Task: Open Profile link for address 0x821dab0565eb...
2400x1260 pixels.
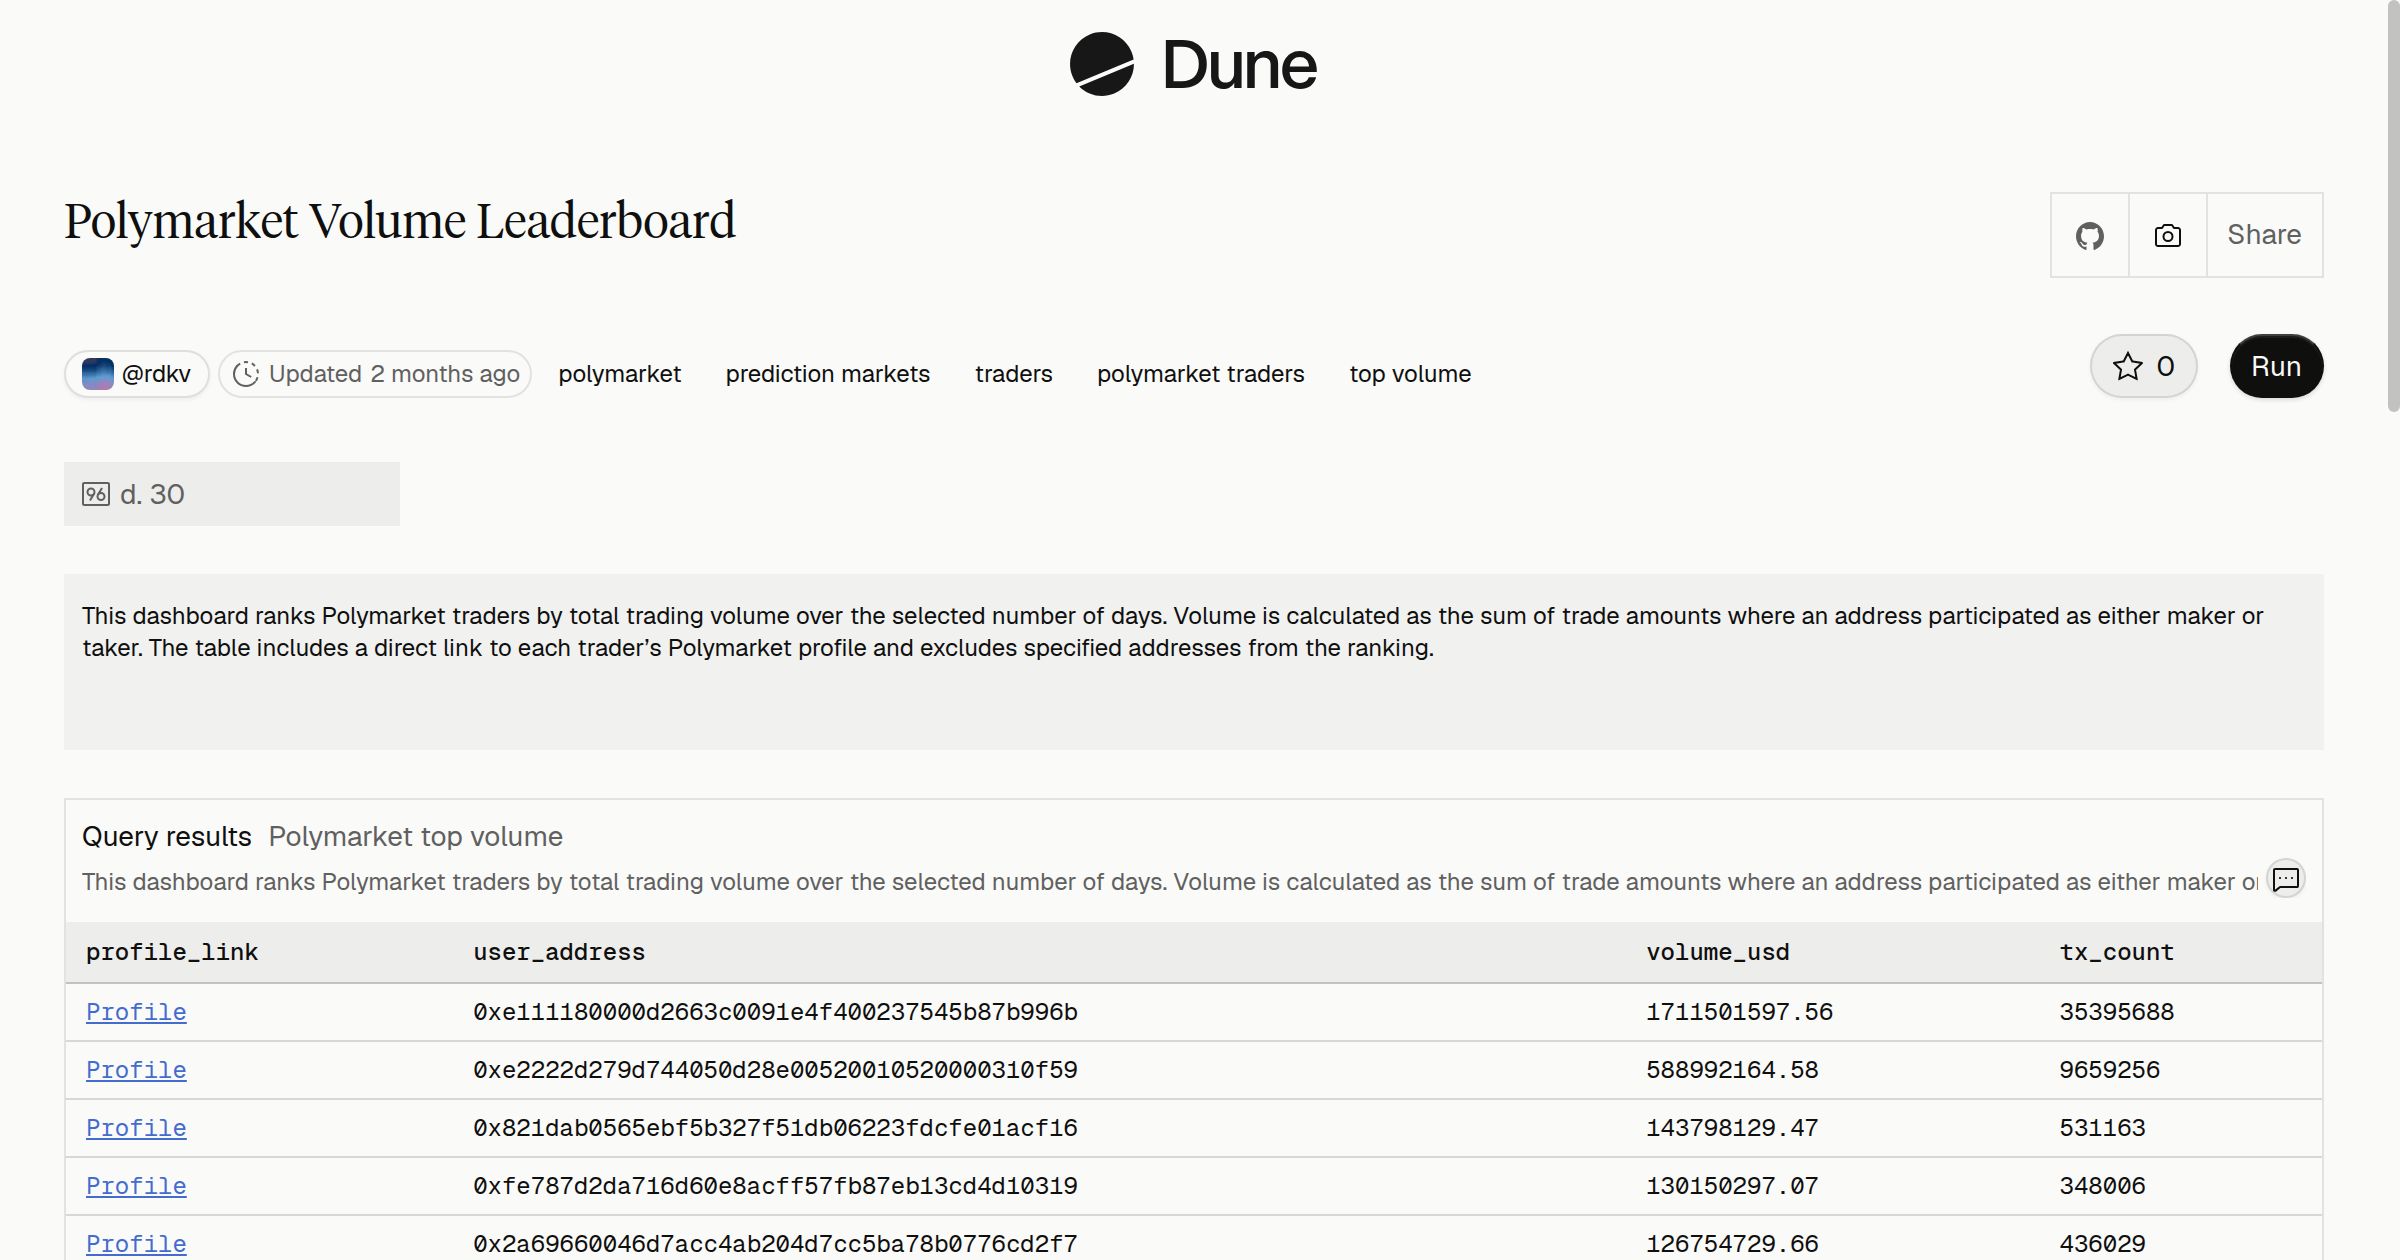Action: tap(136, 1128)
